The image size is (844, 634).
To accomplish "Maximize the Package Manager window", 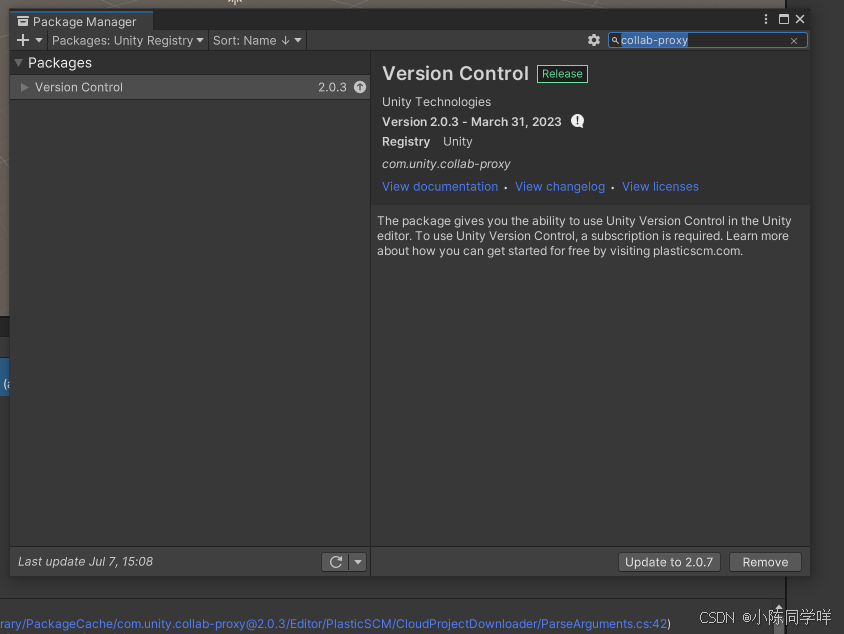I will [x=784, y=19].
